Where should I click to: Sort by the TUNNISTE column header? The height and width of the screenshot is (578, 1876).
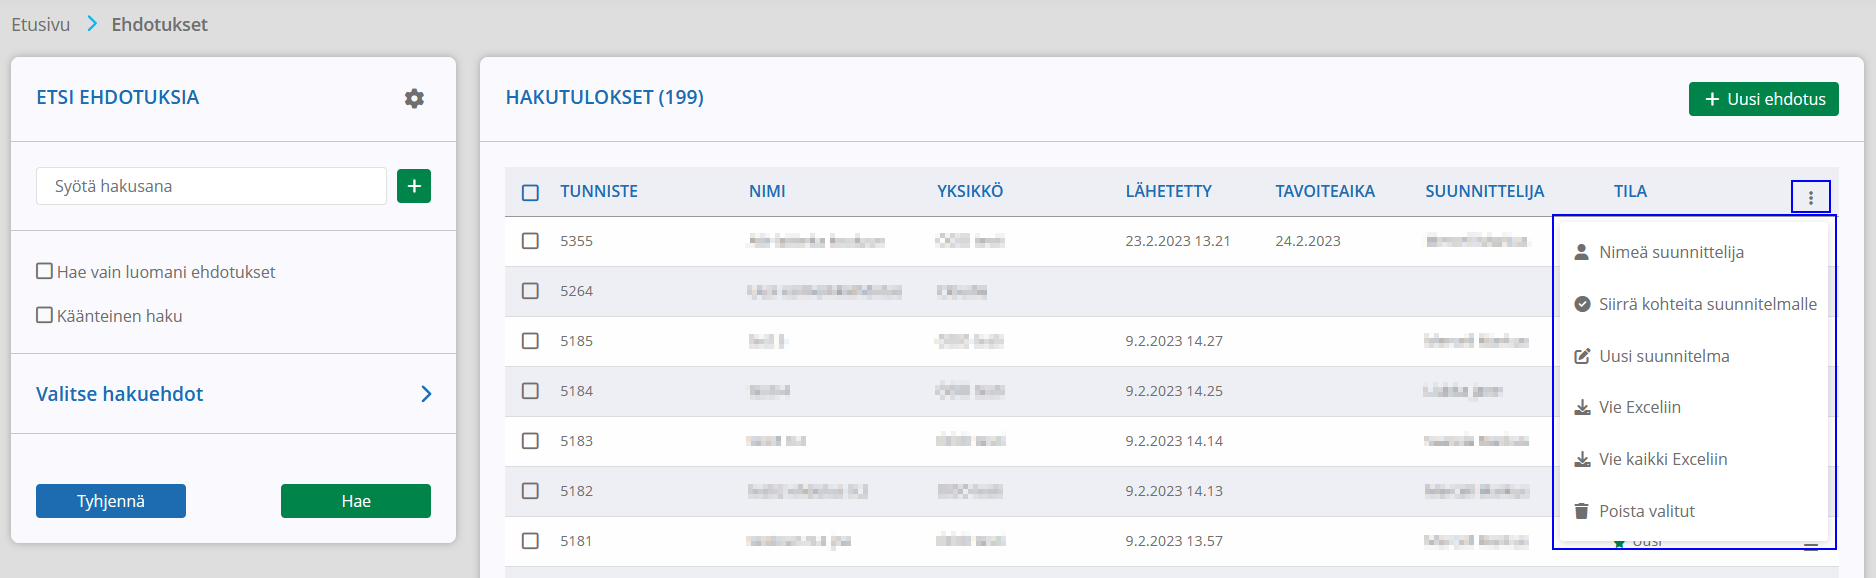(599, 191)
